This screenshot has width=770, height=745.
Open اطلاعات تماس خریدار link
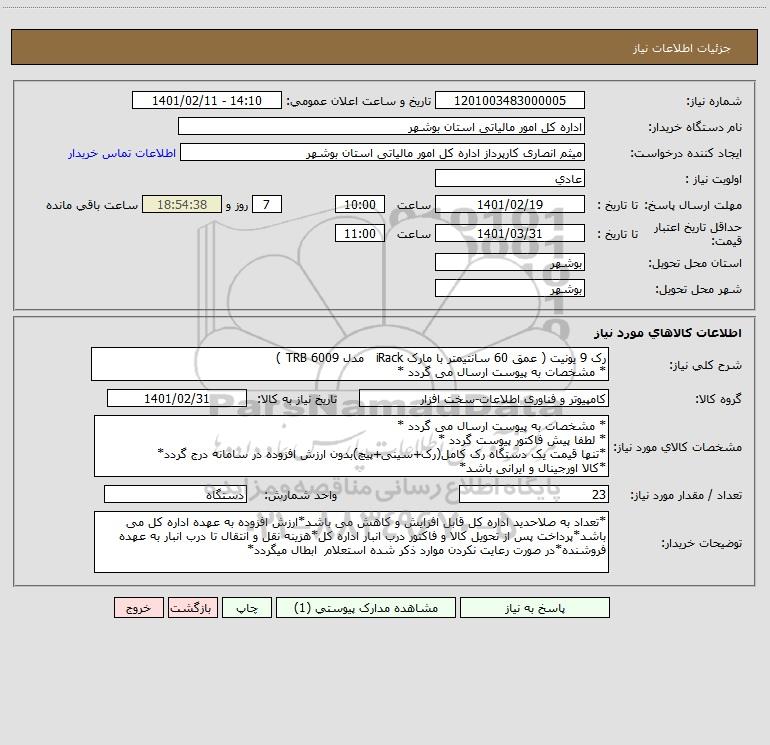(122, 153)
